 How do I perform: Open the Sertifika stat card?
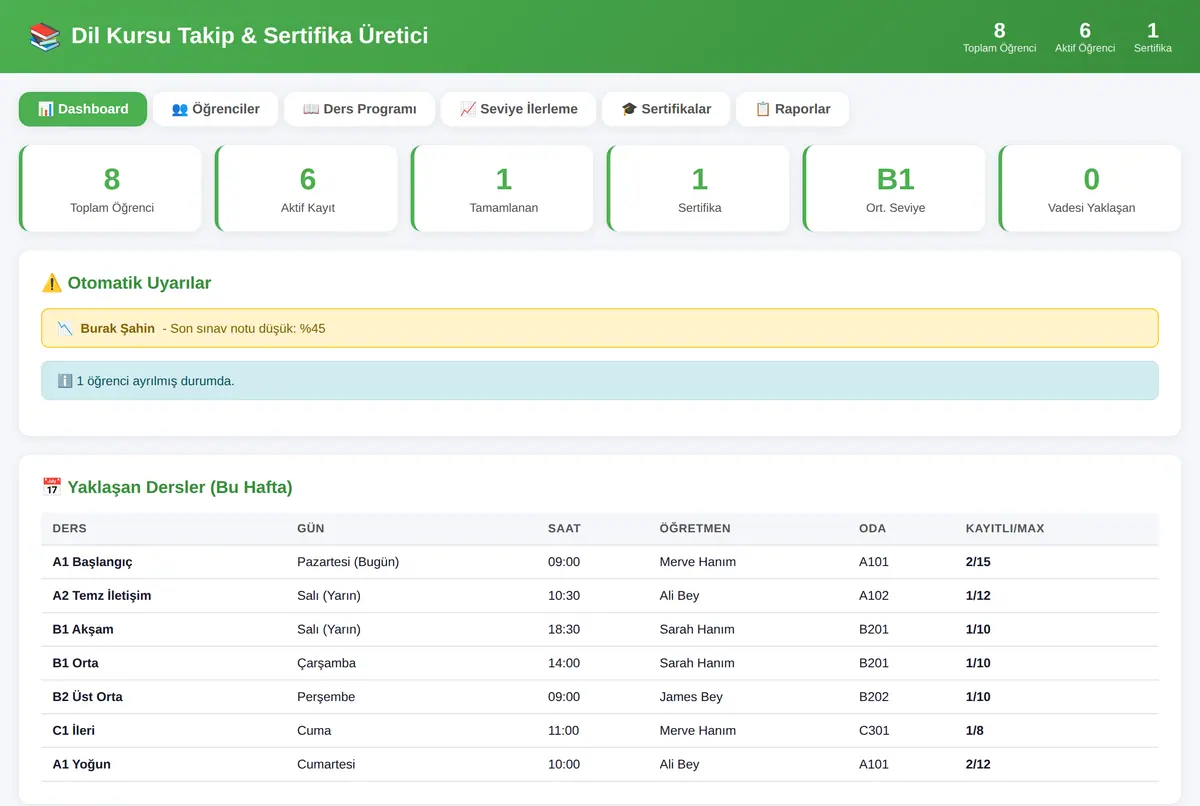(699, 189)
